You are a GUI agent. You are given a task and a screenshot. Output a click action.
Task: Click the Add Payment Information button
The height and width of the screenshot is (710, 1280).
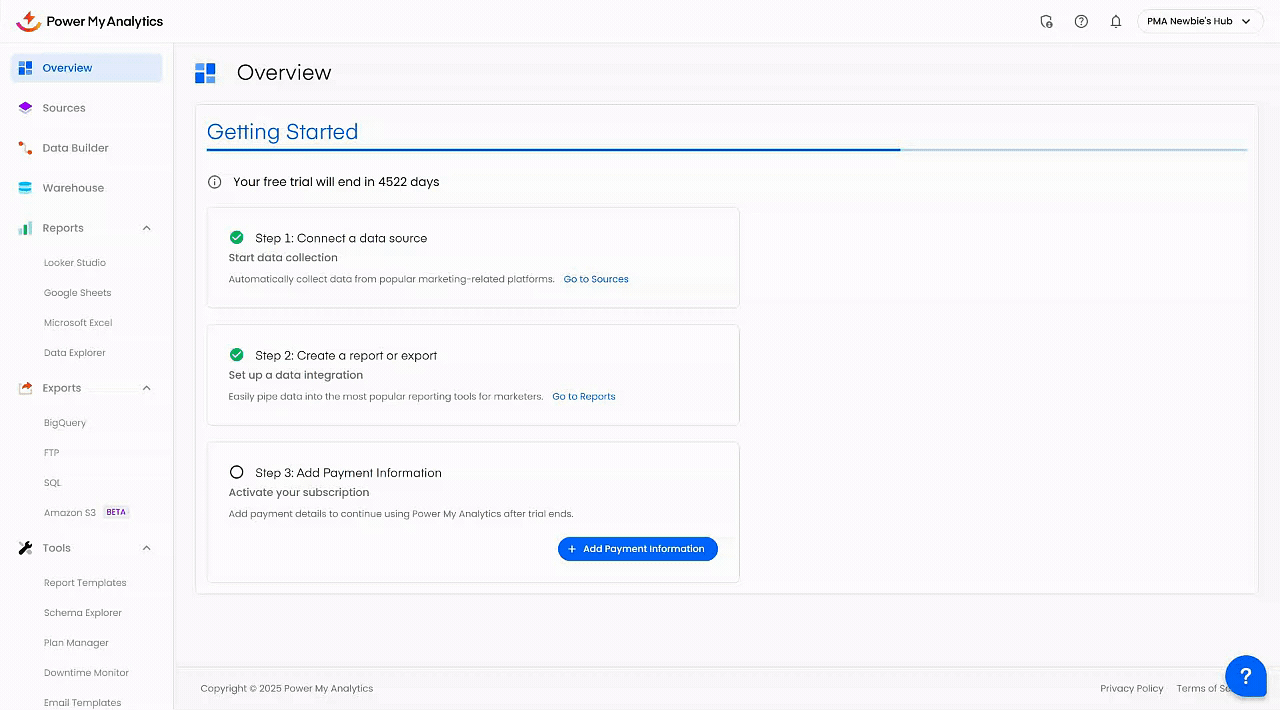637,549
